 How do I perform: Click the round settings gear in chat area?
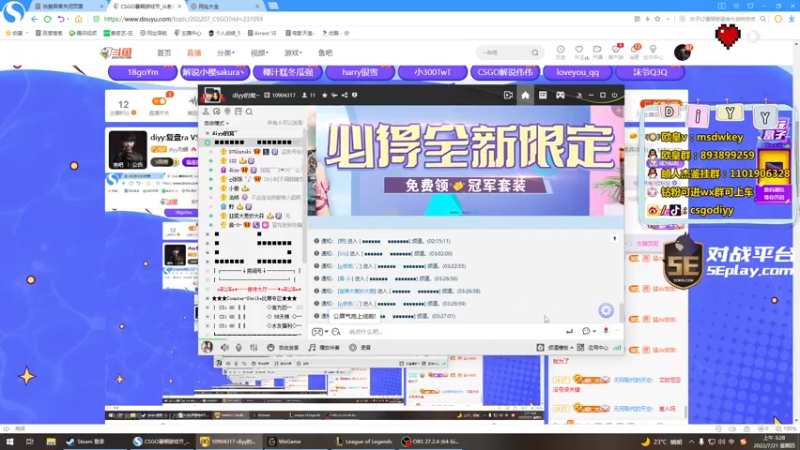pos(606,310)
